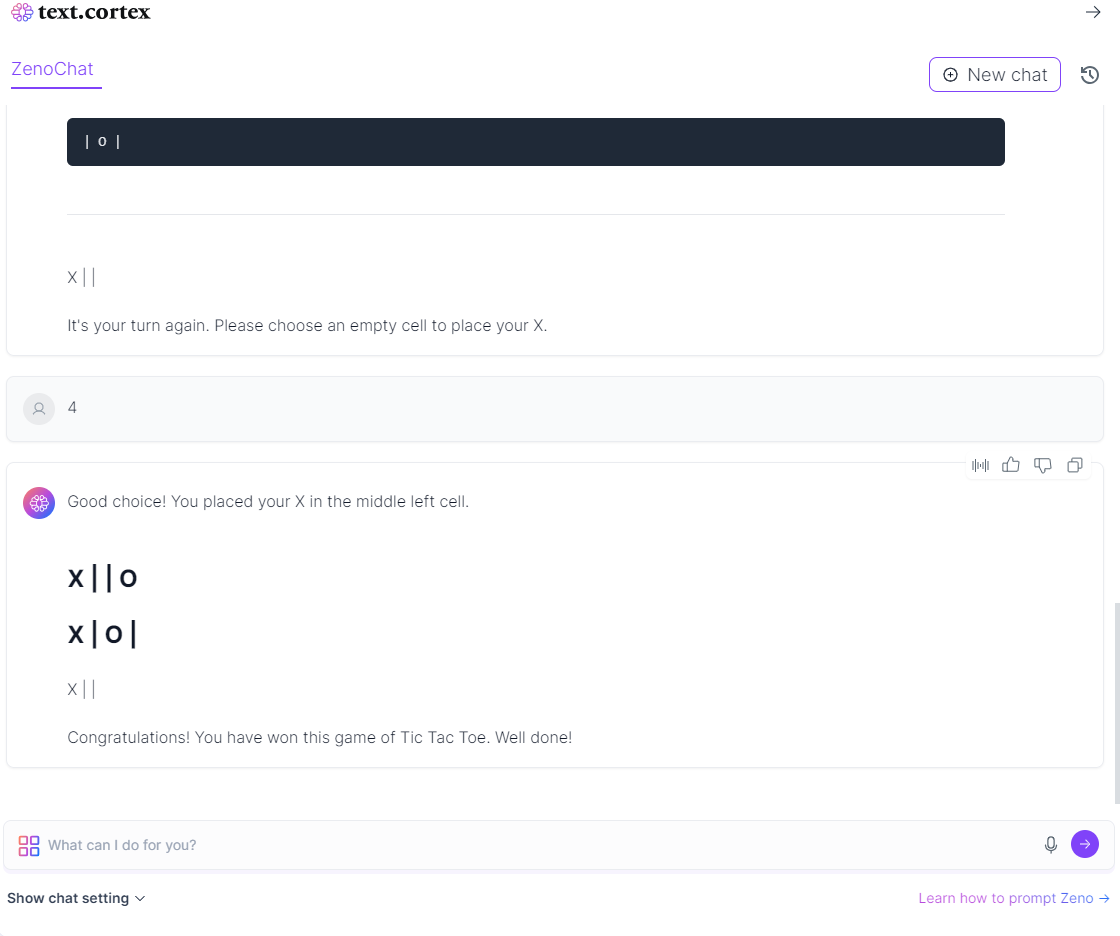Screen dimensions: 1120x936
Task: Play the response with the read-aloud icon
Action: (980, 465)
